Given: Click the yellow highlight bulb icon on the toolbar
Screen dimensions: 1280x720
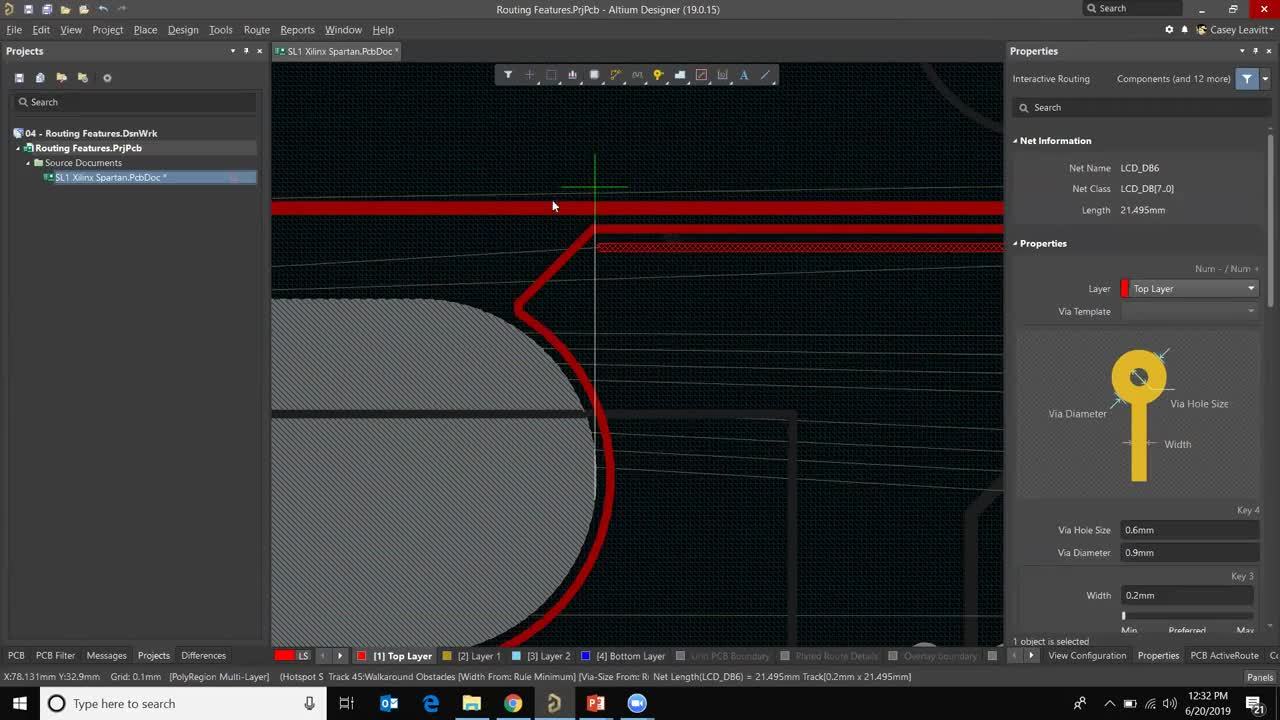Looking at the screenshot, I should click(658, 74).
